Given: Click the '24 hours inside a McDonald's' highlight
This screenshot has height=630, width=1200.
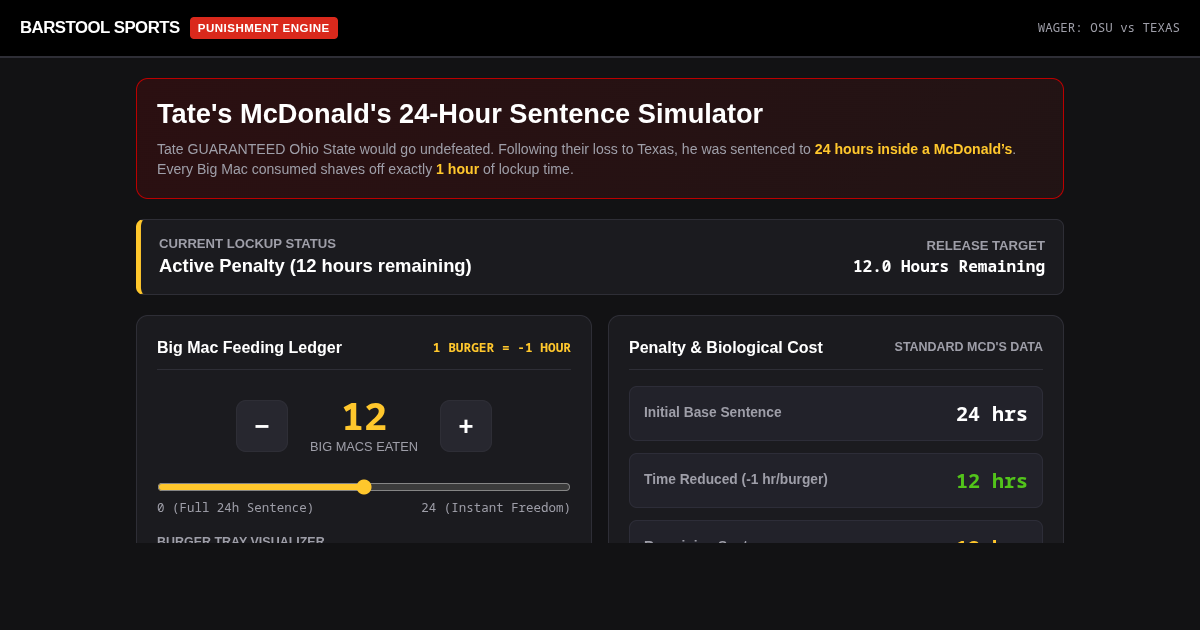Looking at the screenshot, I should [x=913, y=149].
